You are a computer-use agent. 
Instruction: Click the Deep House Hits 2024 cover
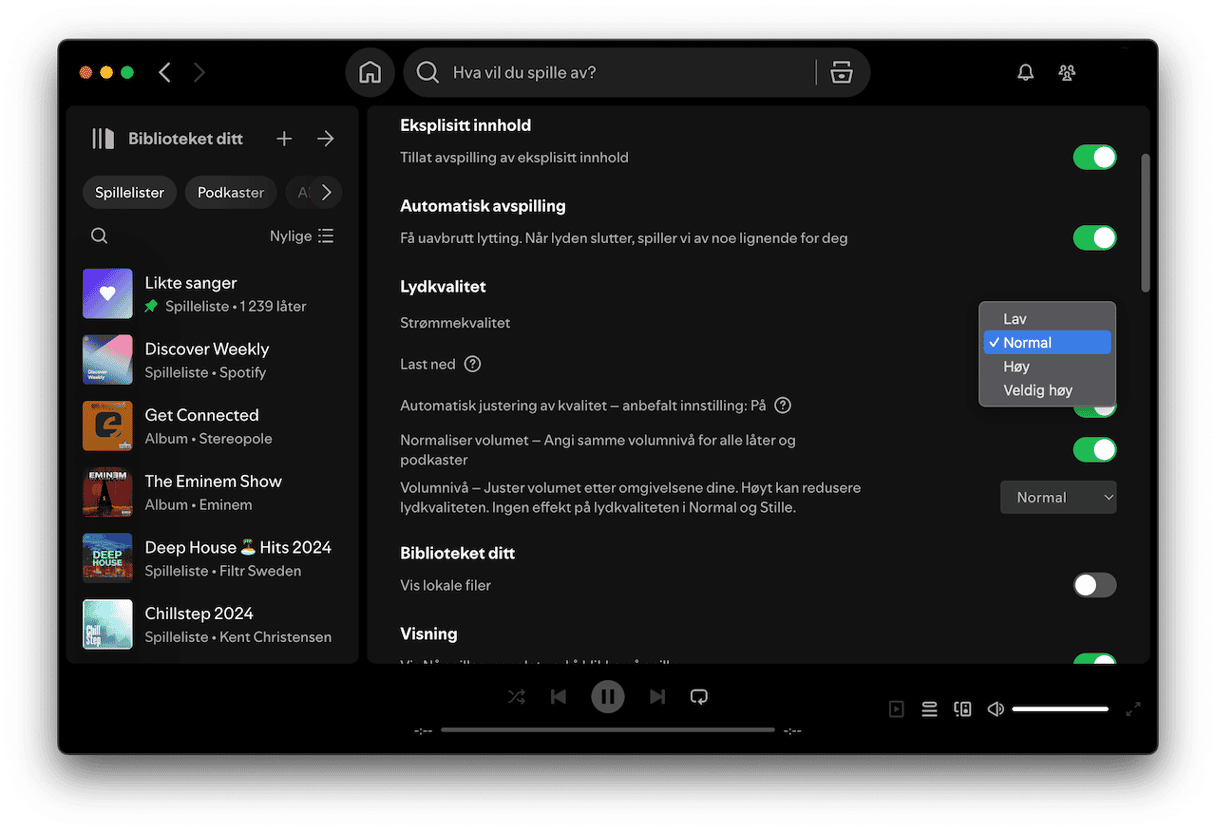[x=108, y=558]
